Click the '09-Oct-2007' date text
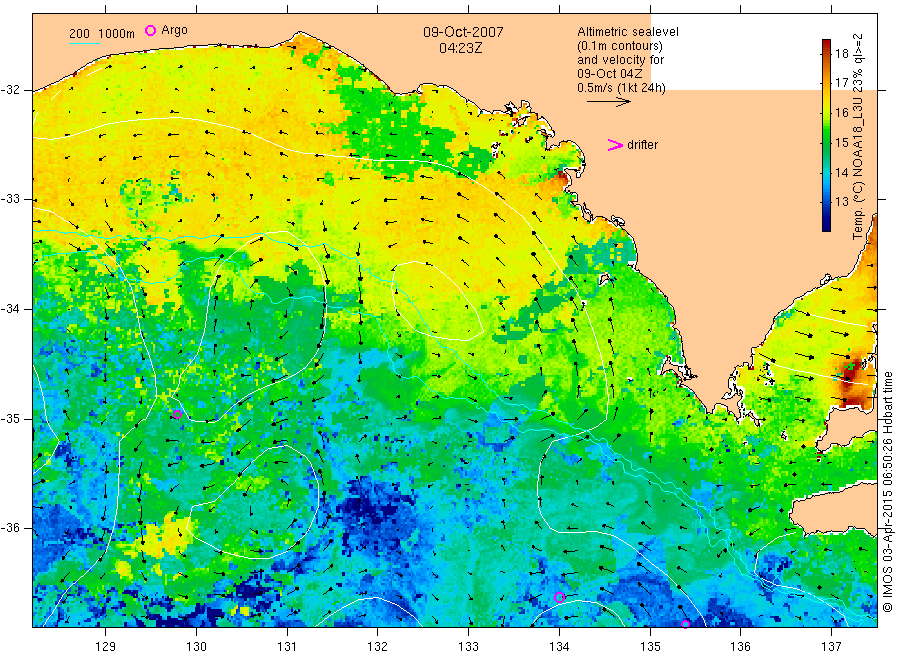Screen dimensions: 900x660 coord(463,32)
